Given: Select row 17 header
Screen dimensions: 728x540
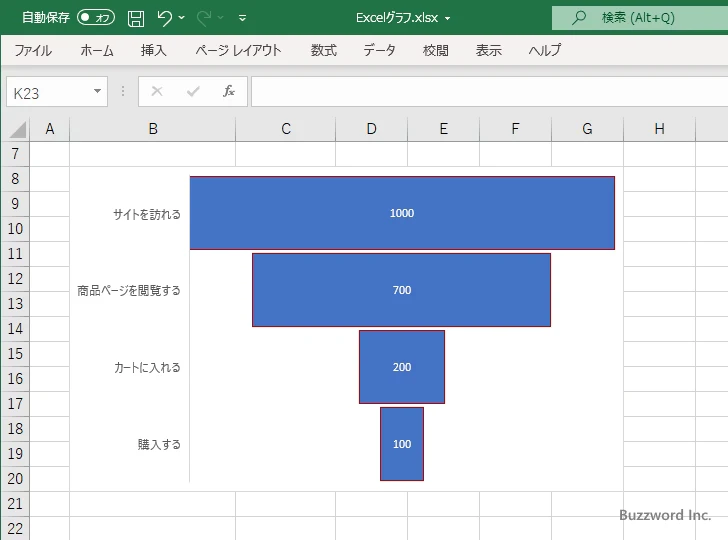Looking at the screenshot, I should (15, 403).
